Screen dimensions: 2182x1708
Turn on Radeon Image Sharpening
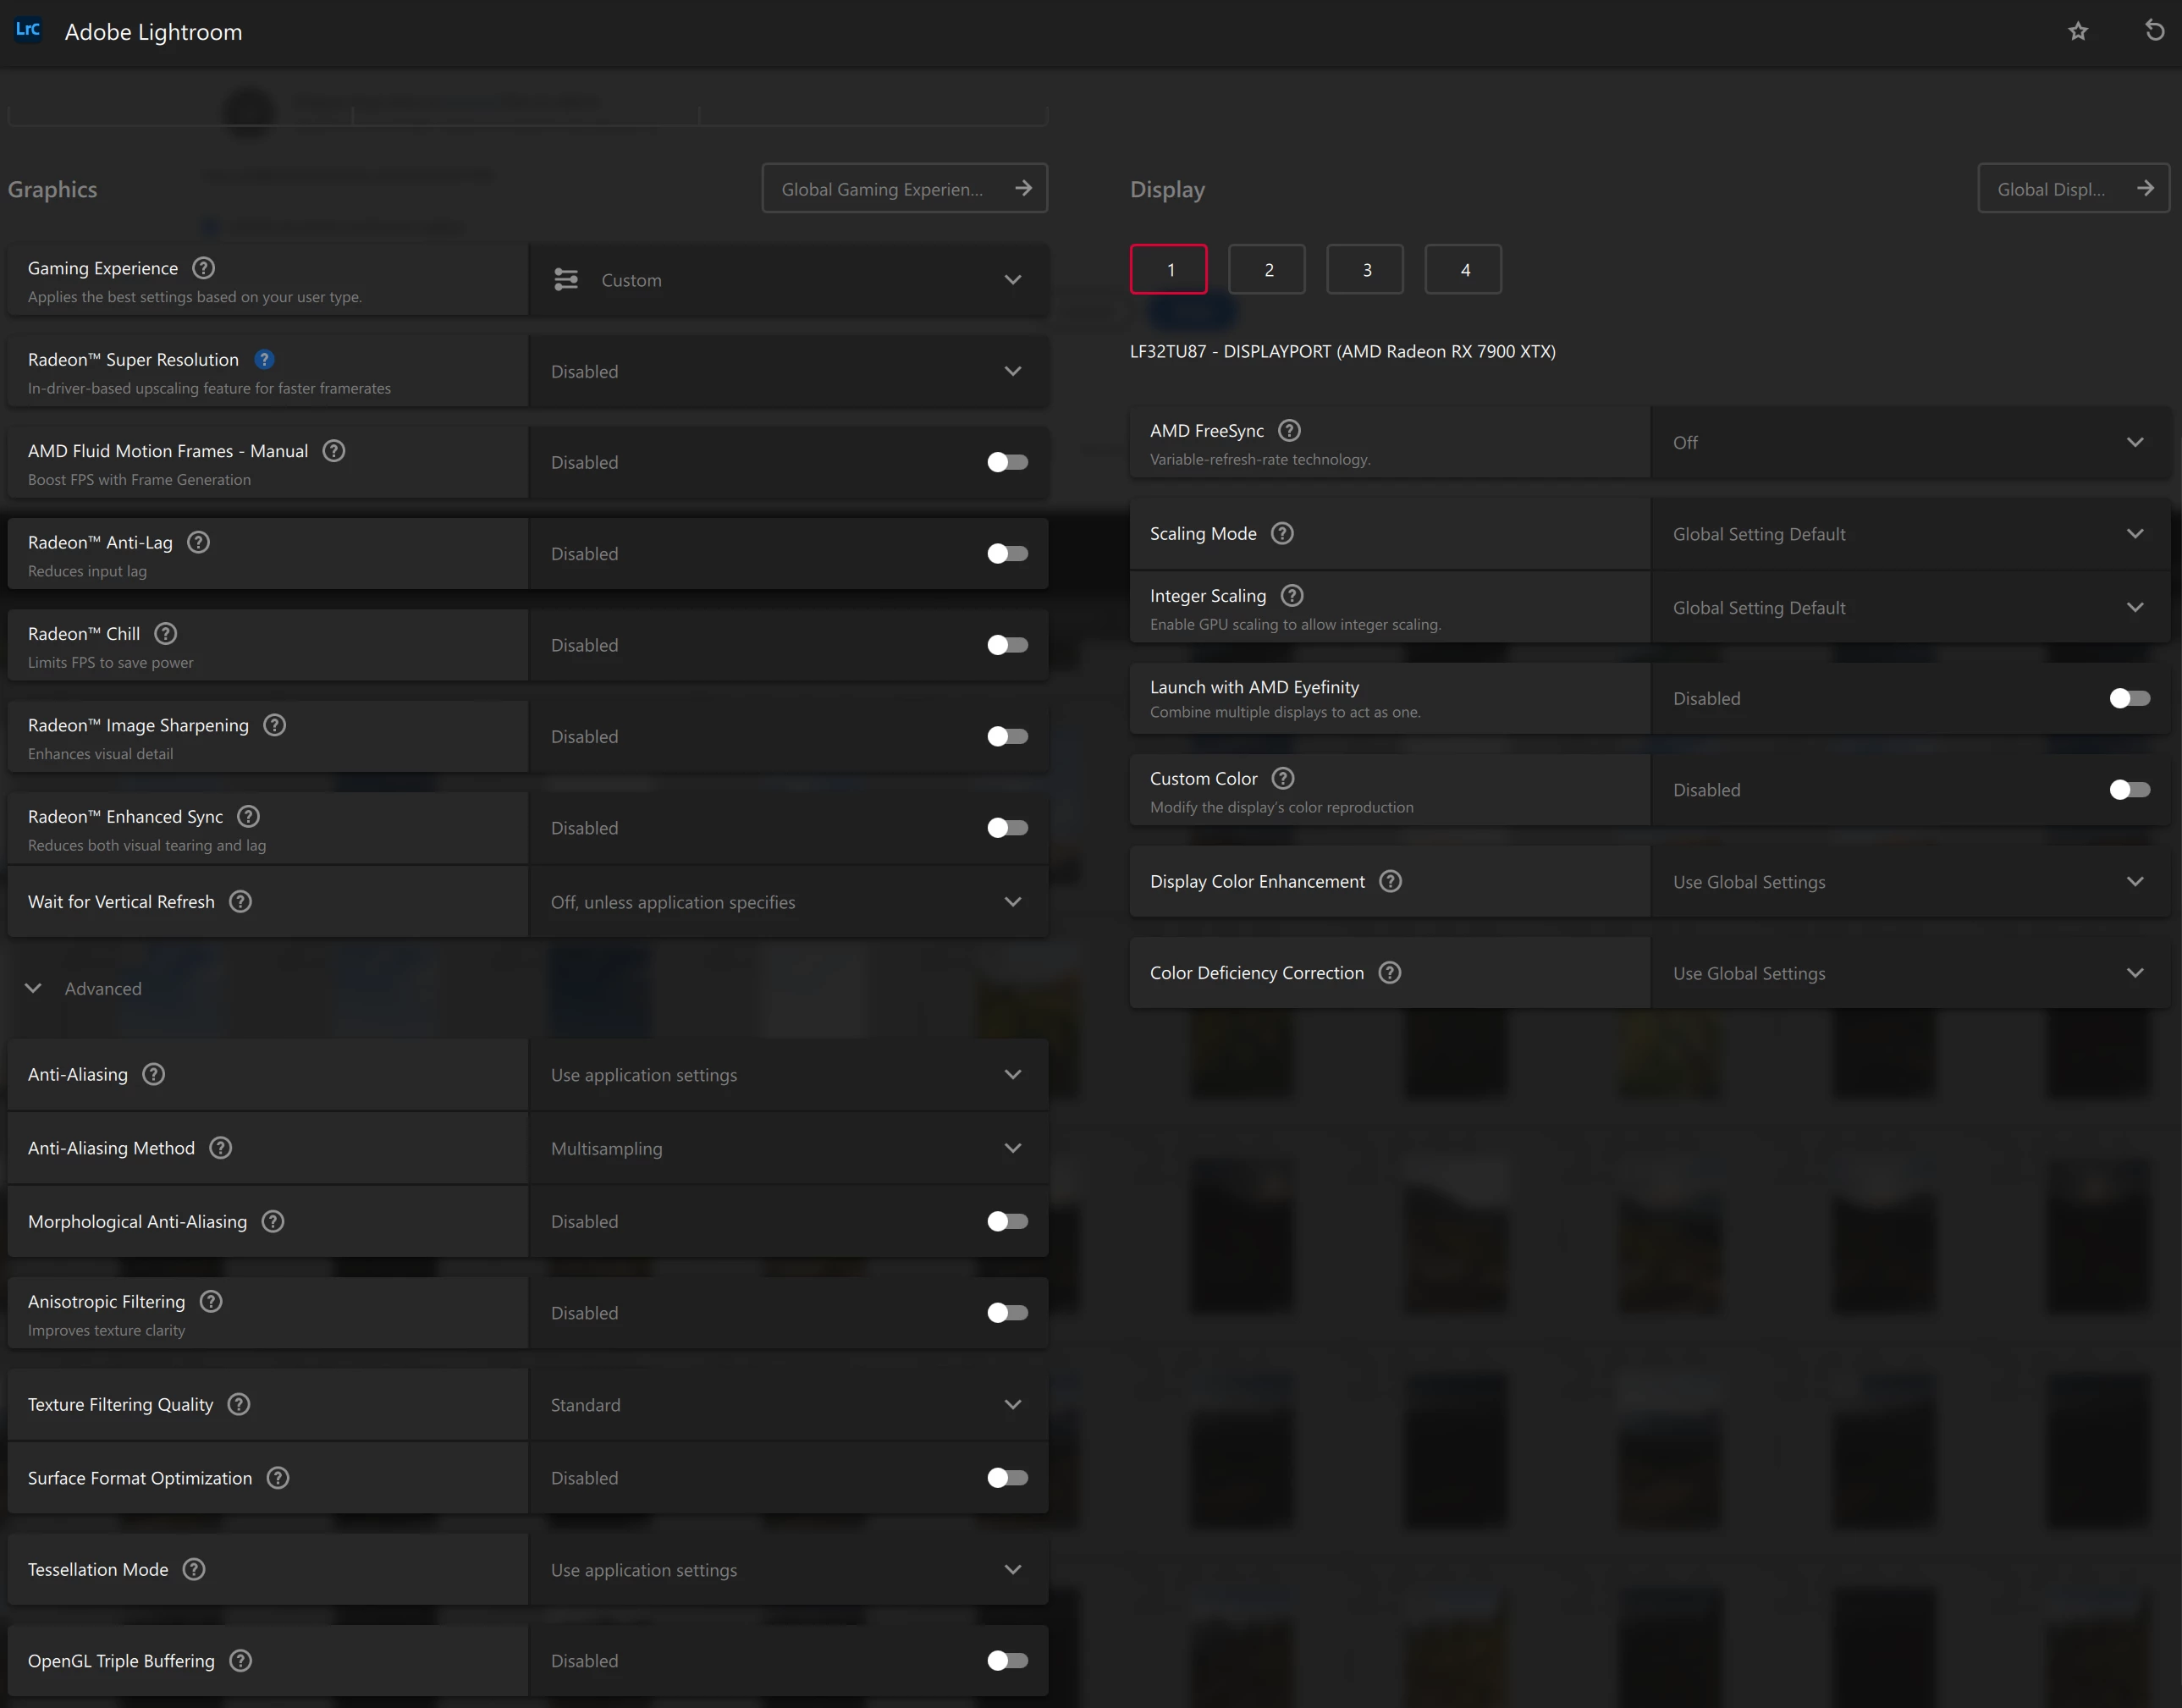coord(1007,737)
